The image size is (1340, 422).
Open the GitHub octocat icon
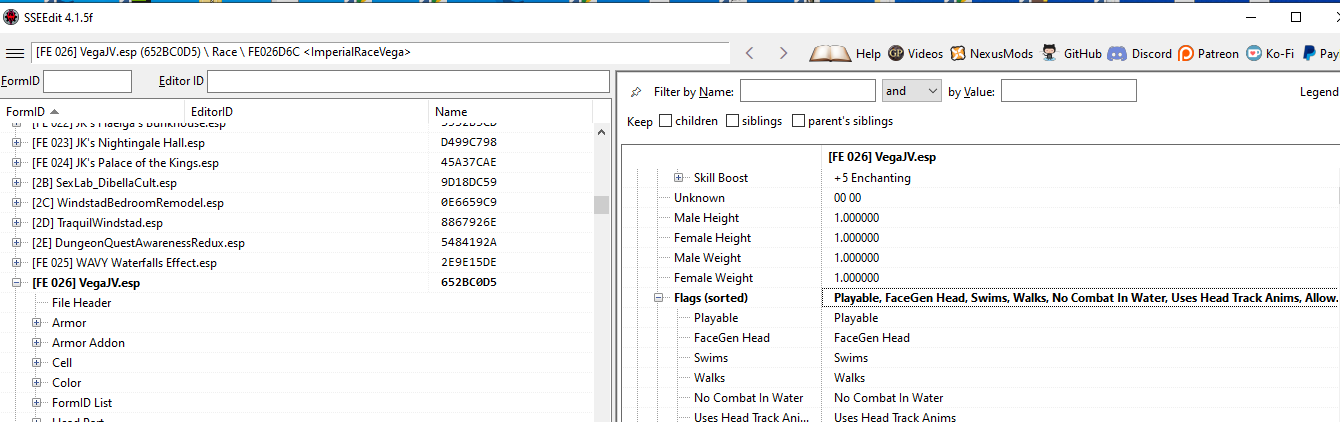pyautogui.click(x=1049, y=53)
